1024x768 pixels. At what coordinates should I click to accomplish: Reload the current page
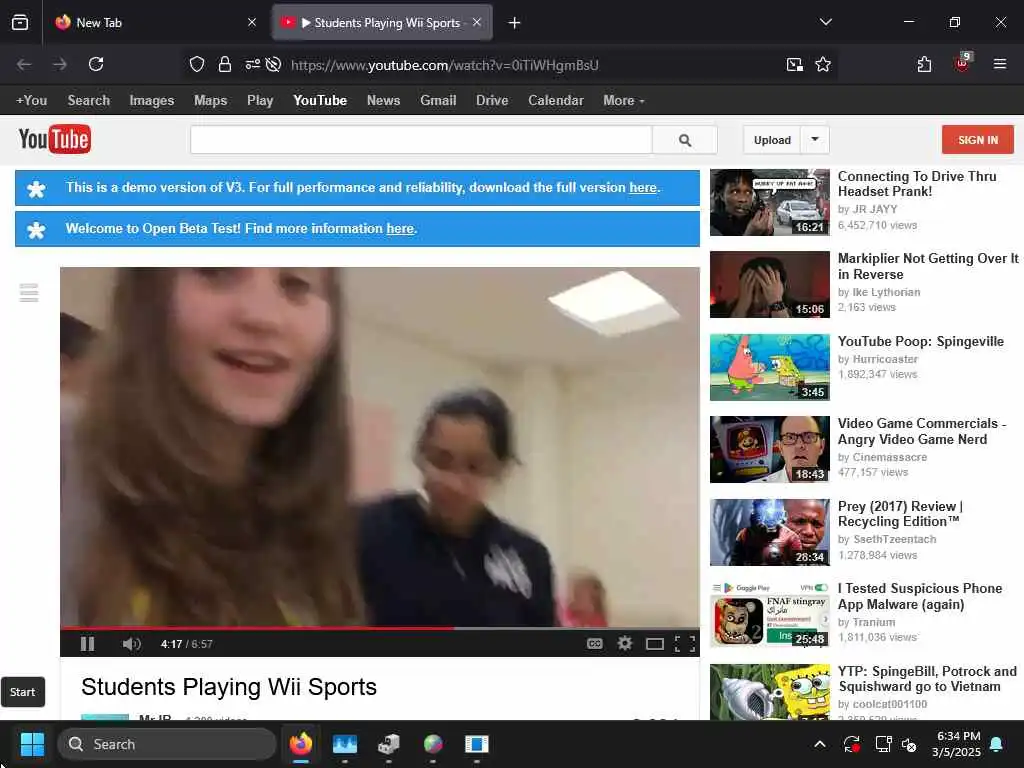pos(96,64)
